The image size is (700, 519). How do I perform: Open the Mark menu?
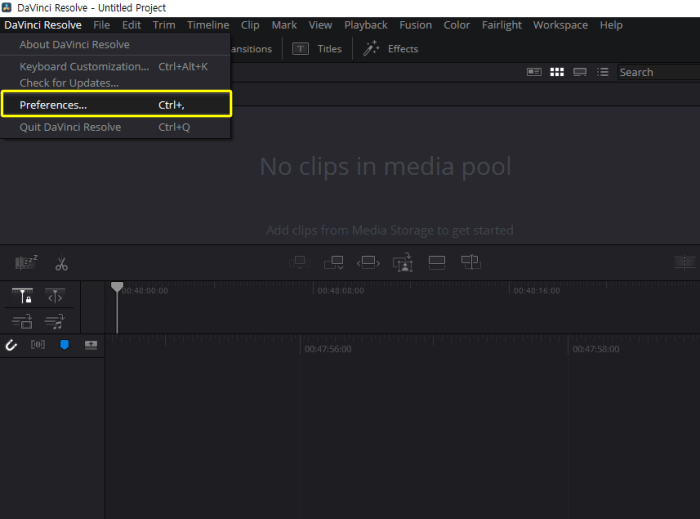[284, 25]
